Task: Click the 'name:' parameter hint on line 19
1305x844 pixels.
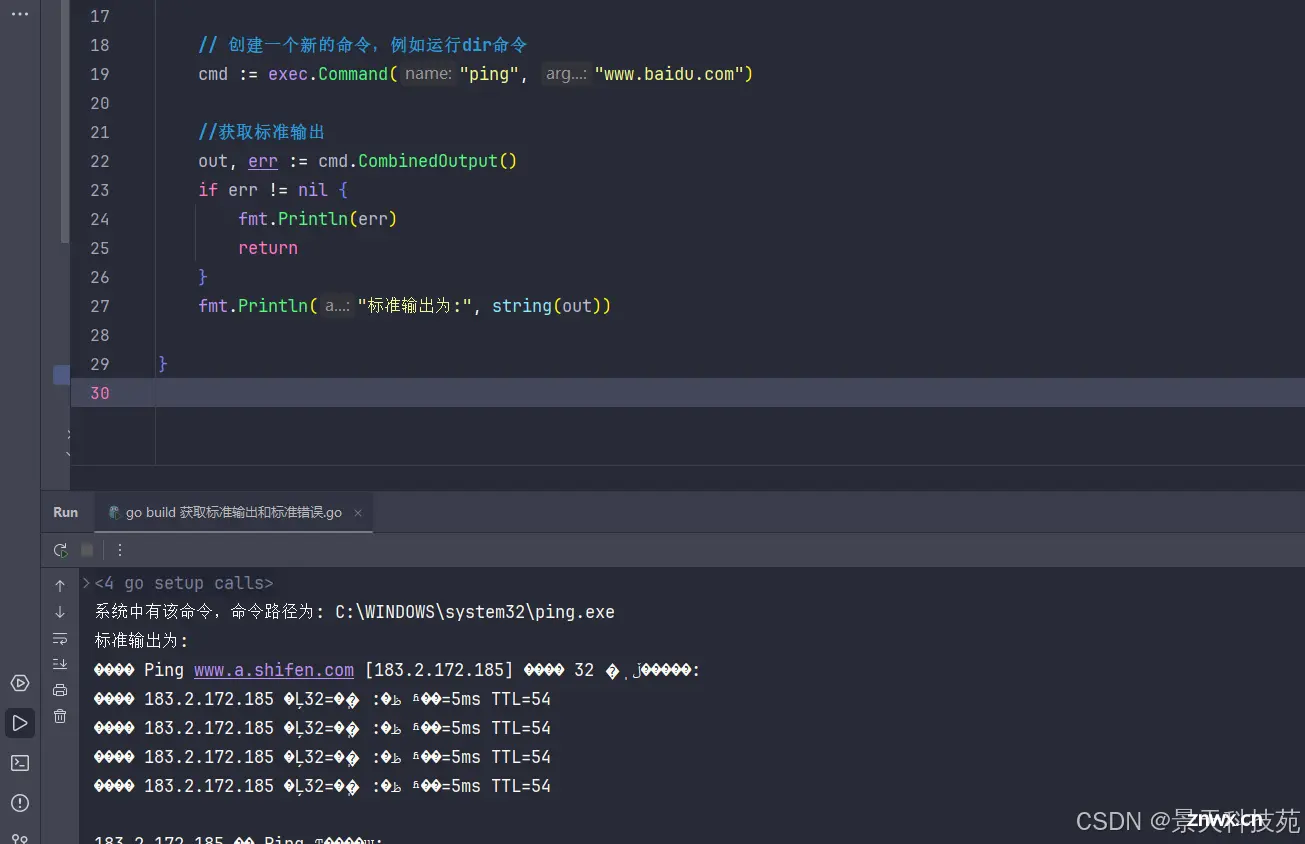Action: point(429,74)
